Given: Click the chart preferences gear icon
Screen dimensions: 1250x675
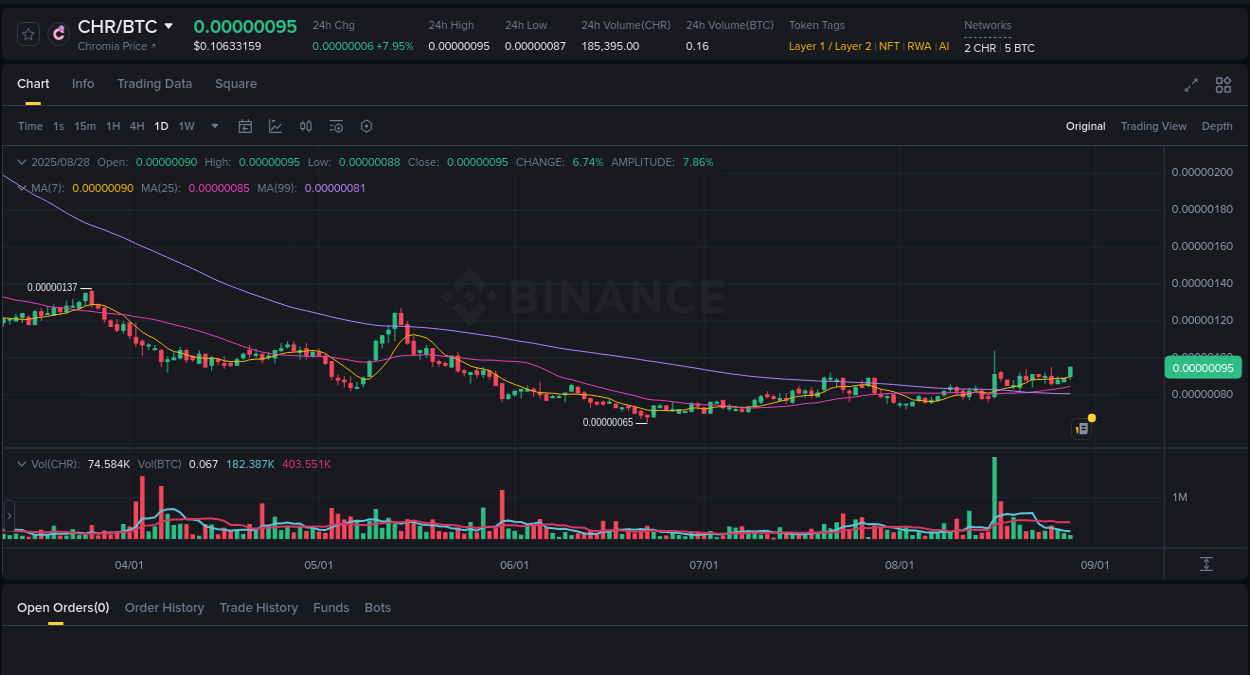Looking at the screenshot, I should 366,126.
